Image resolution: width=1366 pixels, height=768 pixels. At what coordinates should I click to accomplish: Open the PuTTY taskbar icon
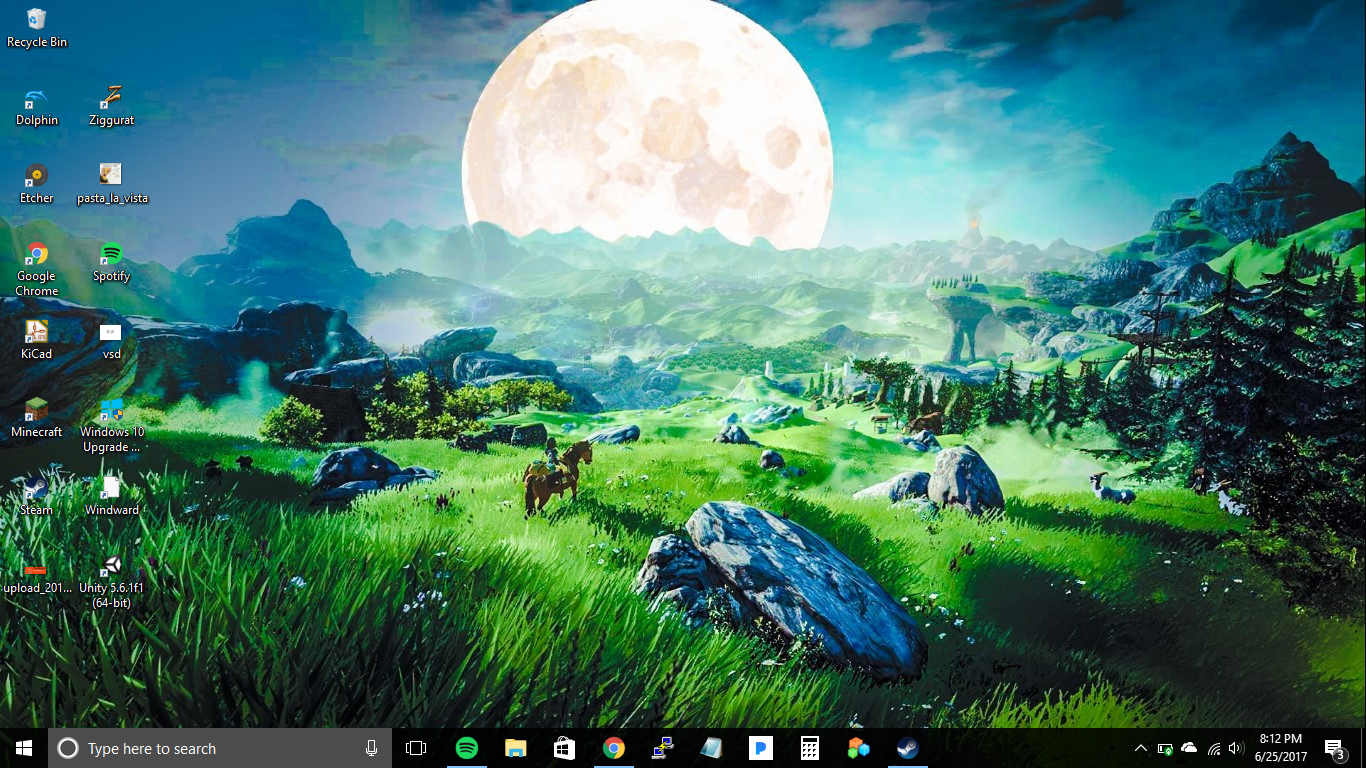tap(662, 748)
